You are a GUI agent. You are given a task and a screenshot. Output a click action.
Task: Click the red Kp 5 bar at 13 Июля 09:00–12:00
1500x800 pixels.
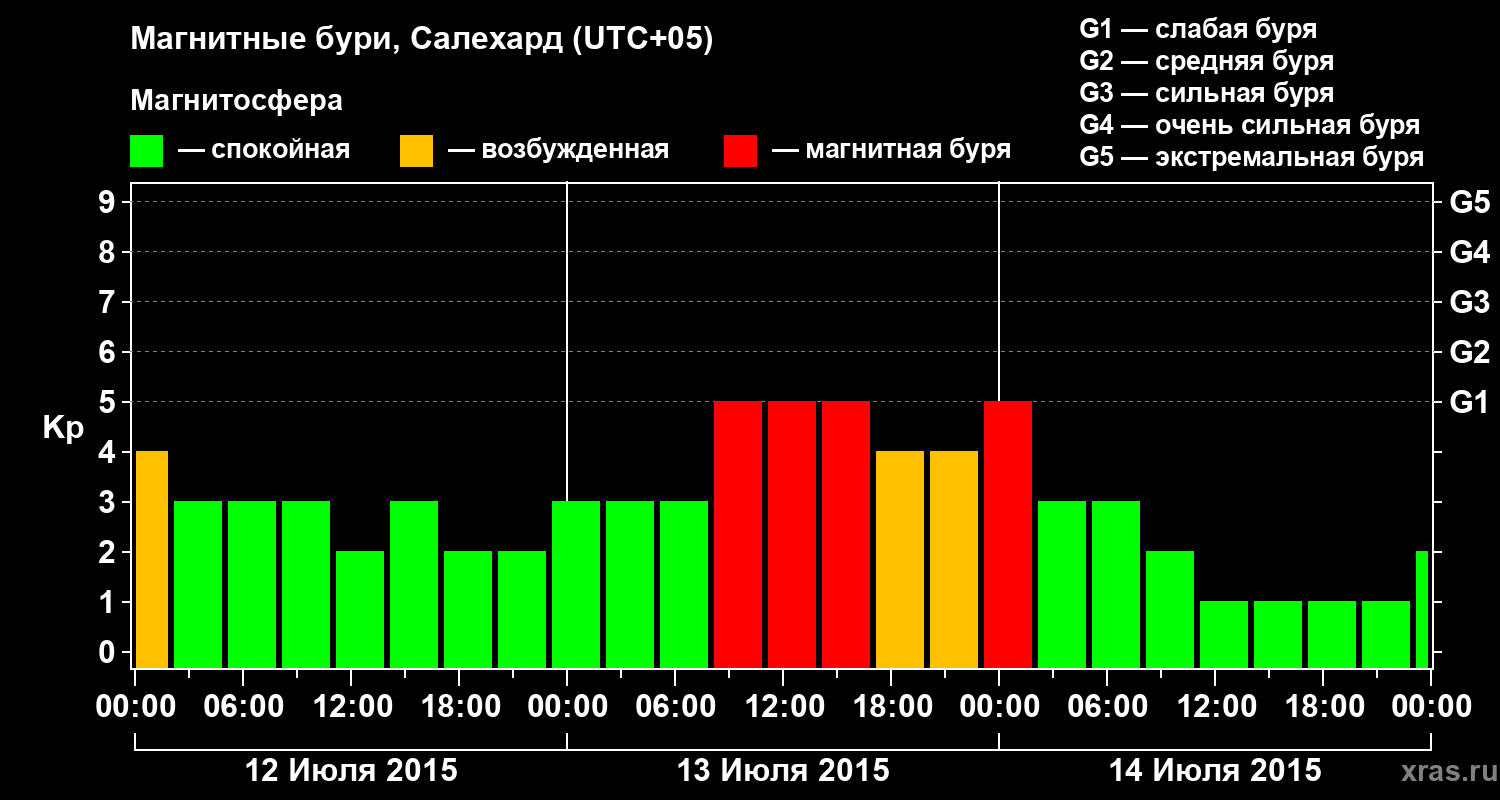coord(738,534)
